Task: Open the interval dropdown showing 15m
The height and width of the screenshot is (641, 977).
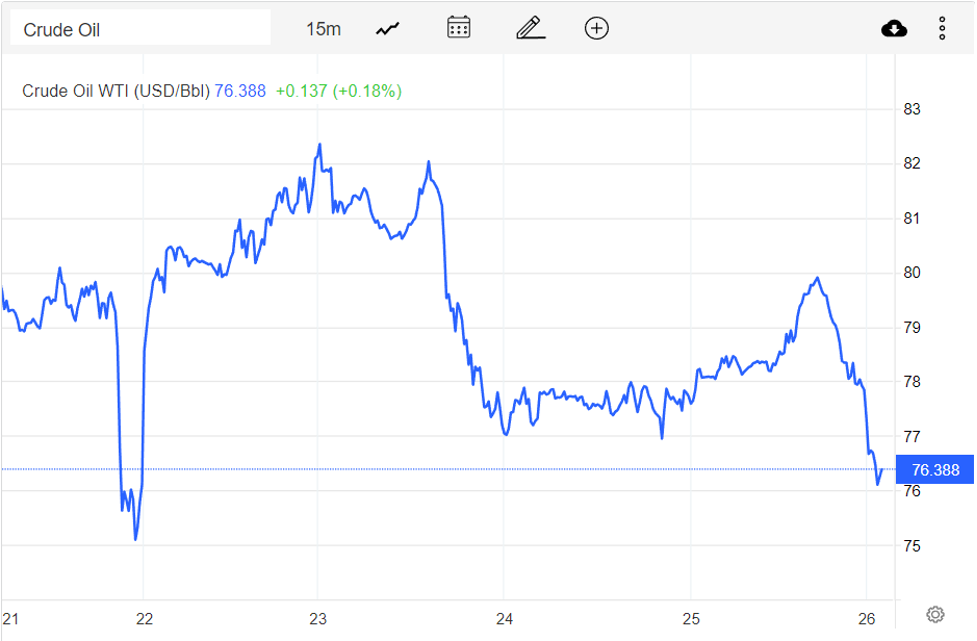Action: [326, 28]
